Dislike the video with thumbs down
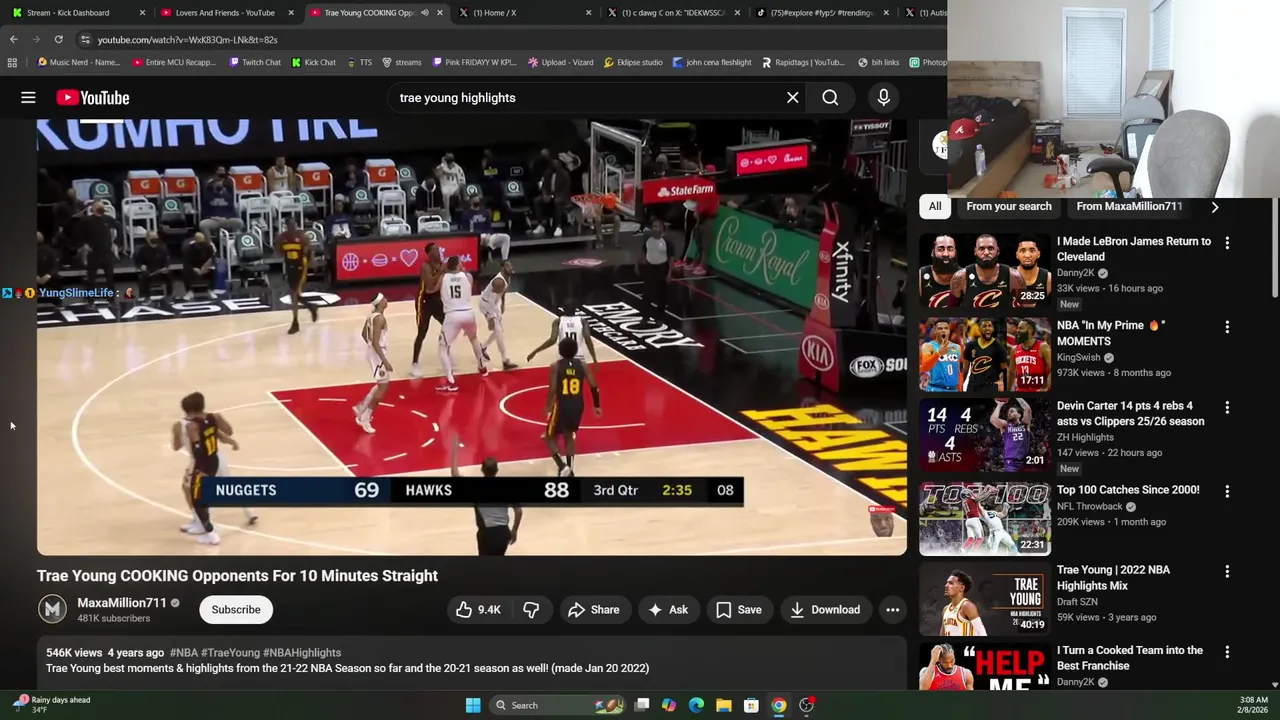Image resolution: width=1280 pixels, height=720 pixels. pos(531,610)
